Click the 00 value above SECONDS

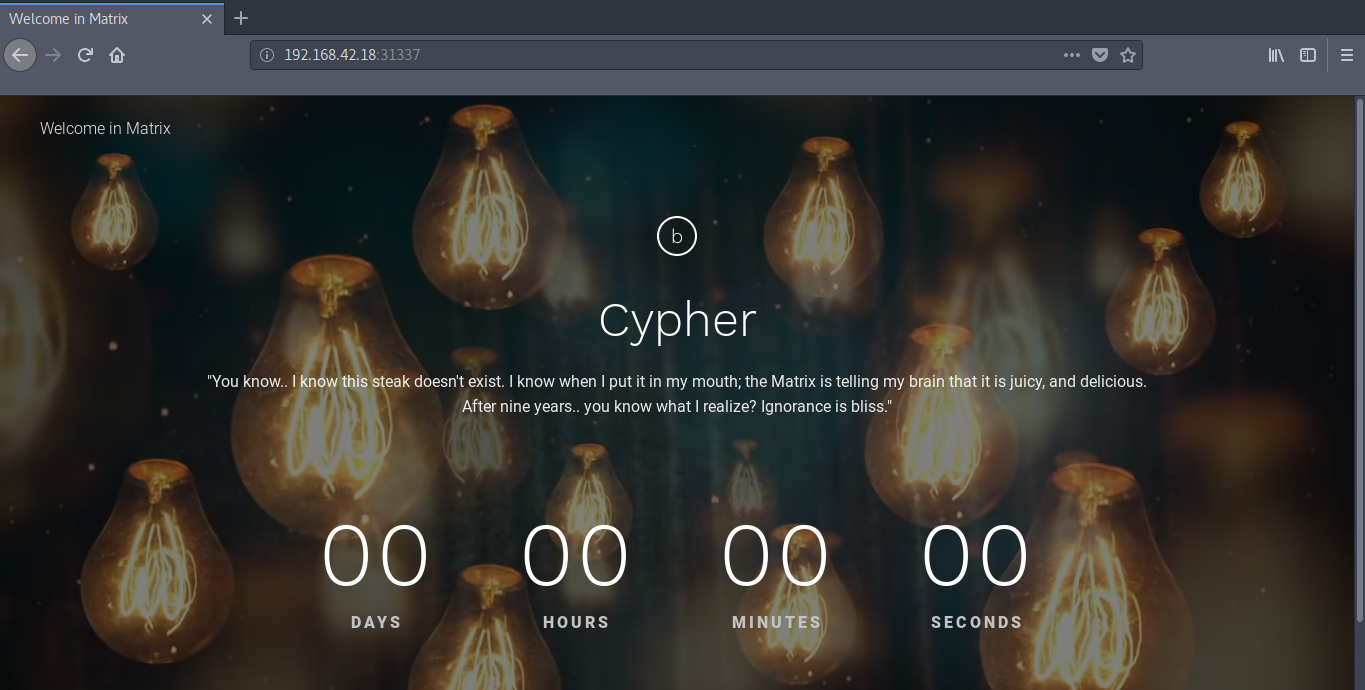976,557
